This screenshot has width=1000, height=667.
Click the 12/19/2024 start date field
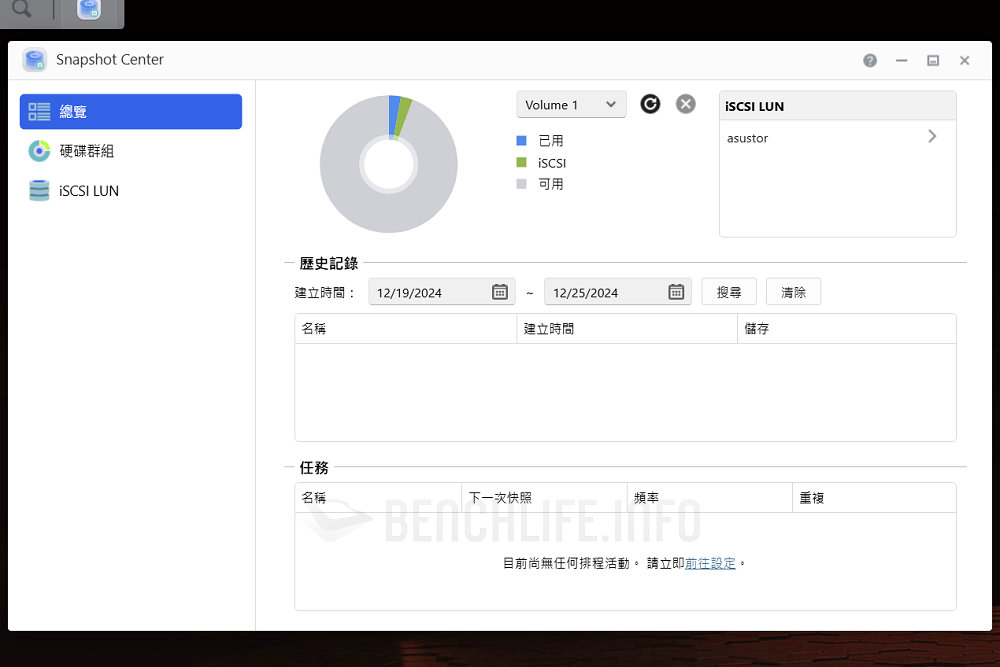point(430,293)
